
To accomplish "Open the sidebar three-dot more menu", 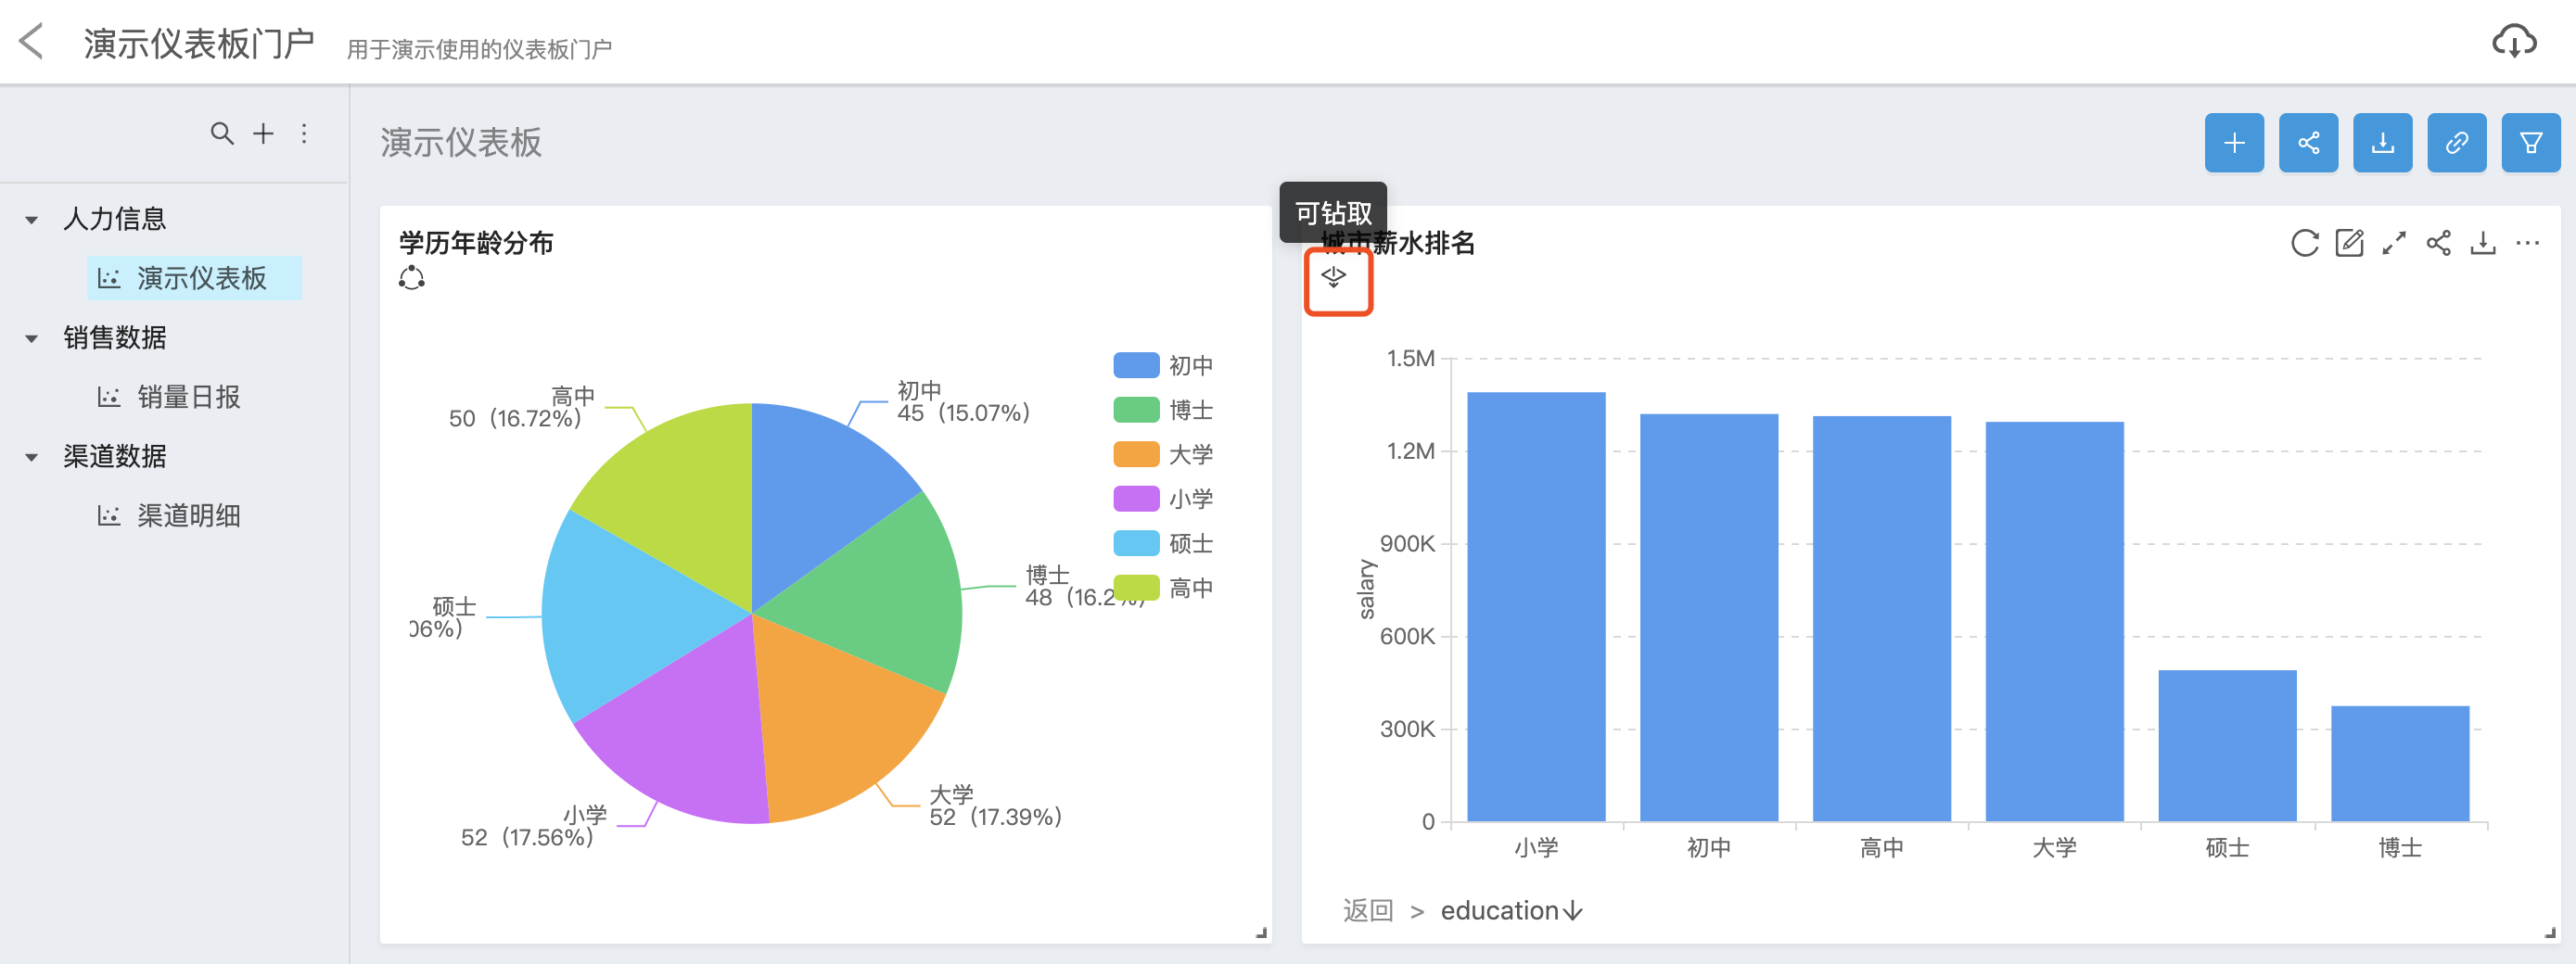I will point(304,133).
